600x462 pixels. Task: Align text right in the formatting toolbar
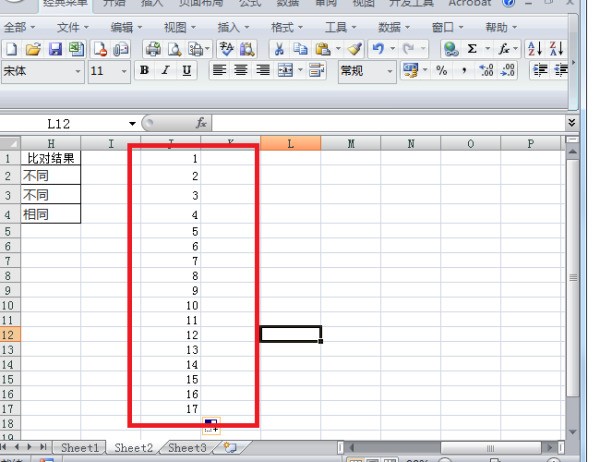click(262, 70)
